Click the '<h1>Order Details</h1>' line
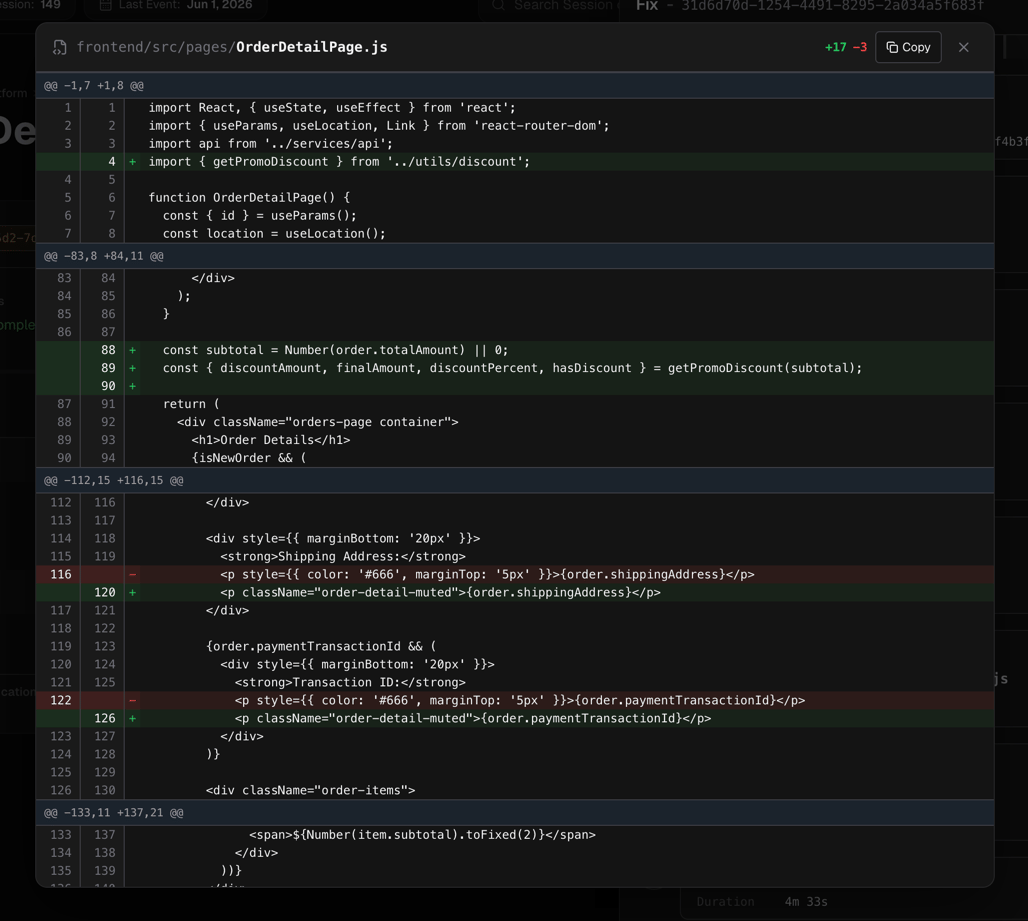Image resolution: width=1028 pixels, height=921 pixels. coord(515,440)
